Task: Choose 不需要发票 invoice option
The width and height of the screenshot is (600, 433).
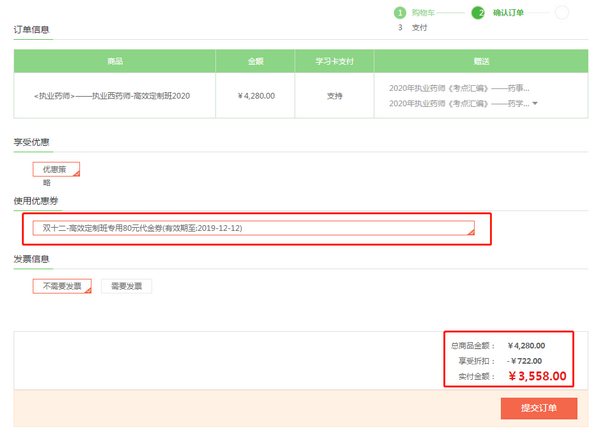Action: point(62,286)
